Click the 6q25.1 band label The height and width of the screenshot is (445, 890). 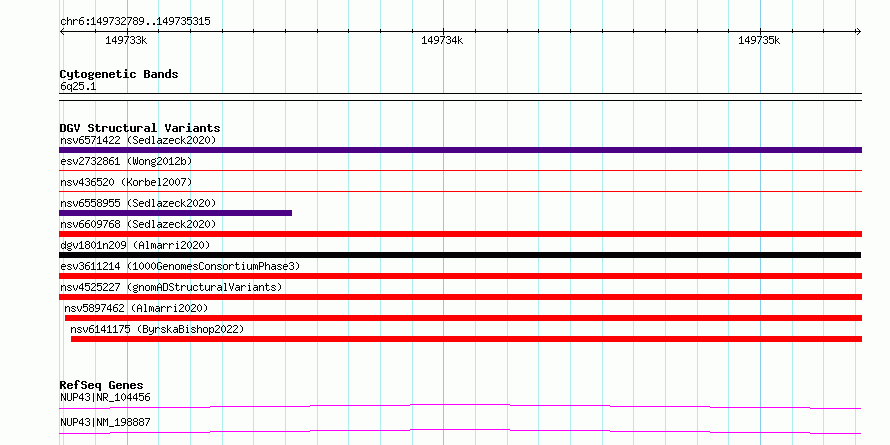point(78,87)
